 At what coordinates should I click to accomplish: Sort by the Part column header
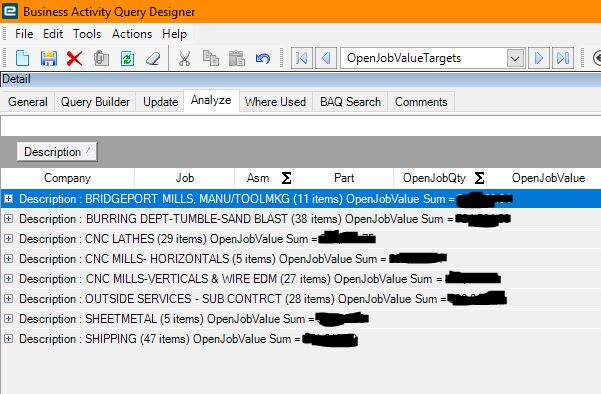click(344, 178)
